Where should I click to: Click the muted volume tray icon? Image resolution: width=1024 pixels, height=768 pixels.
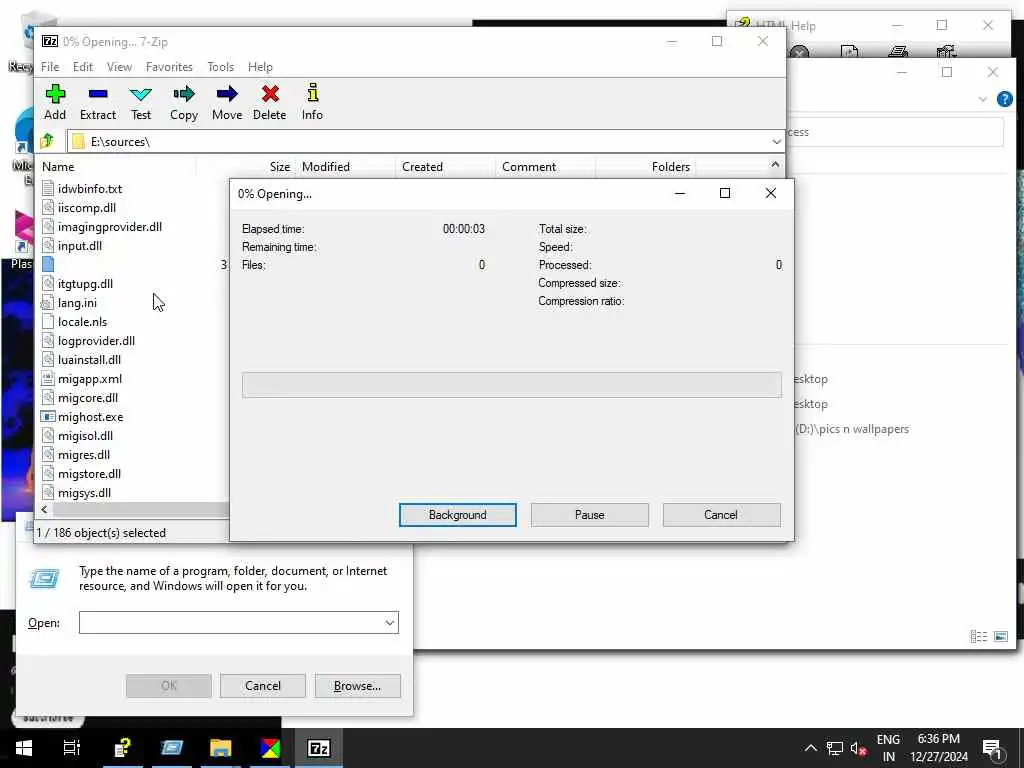(x=859, y=748)
